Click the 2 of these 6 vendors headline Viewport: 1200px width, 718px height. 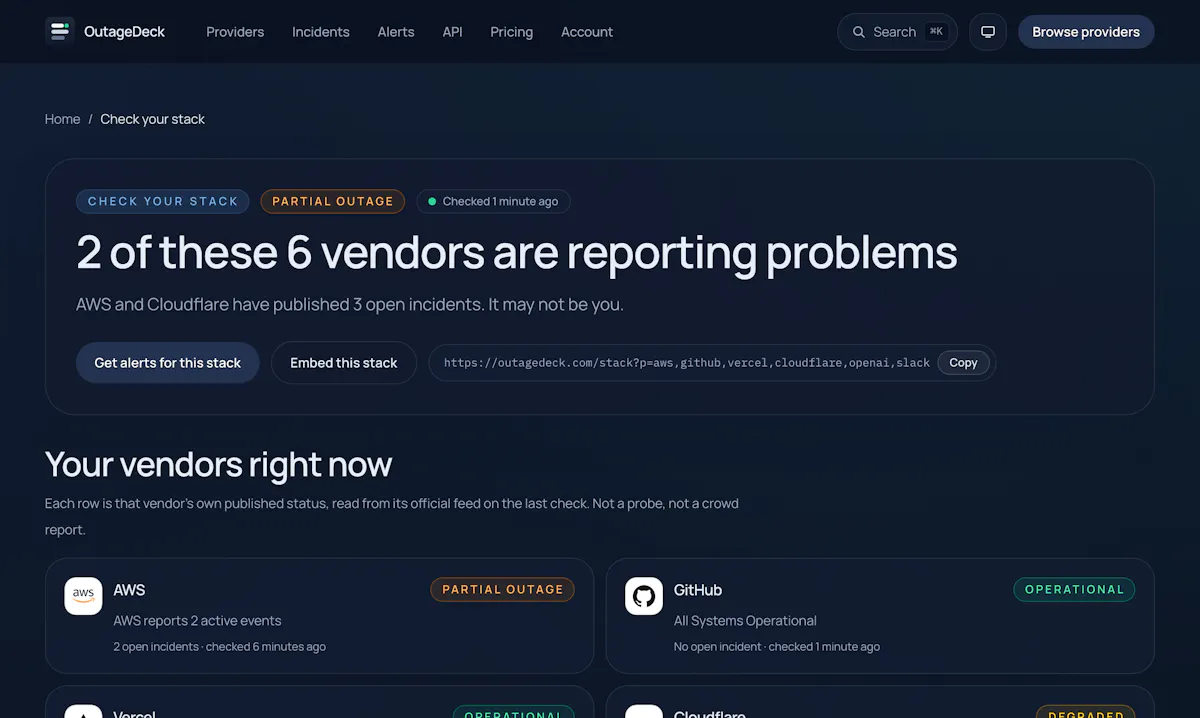517,253
